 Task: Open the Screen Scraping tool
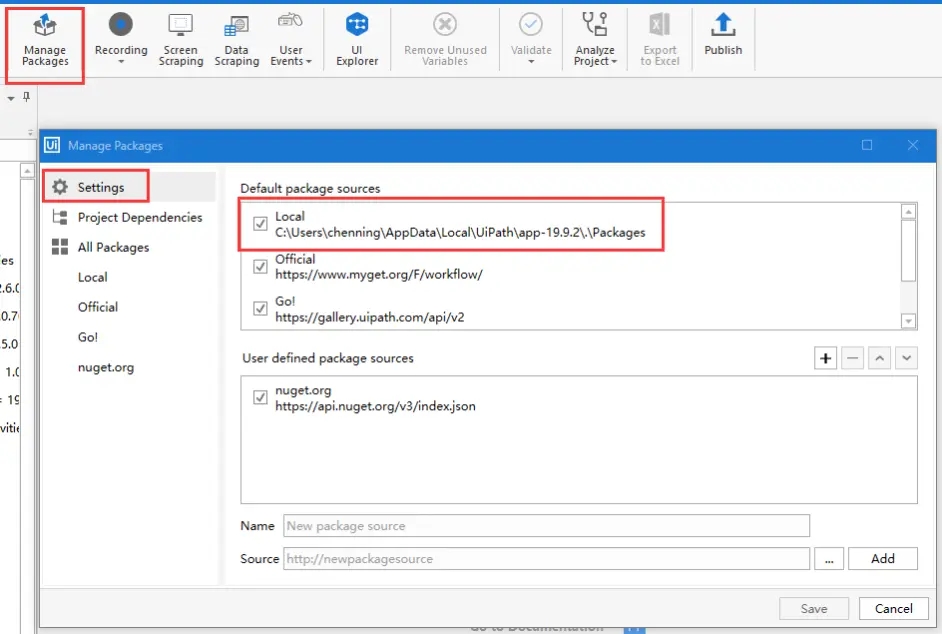click(181, 40)
